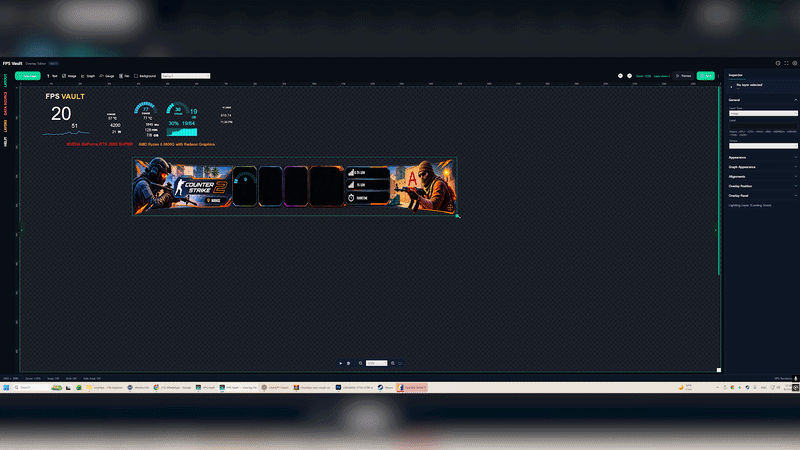Open Windows Start menu

click(6, 388)
